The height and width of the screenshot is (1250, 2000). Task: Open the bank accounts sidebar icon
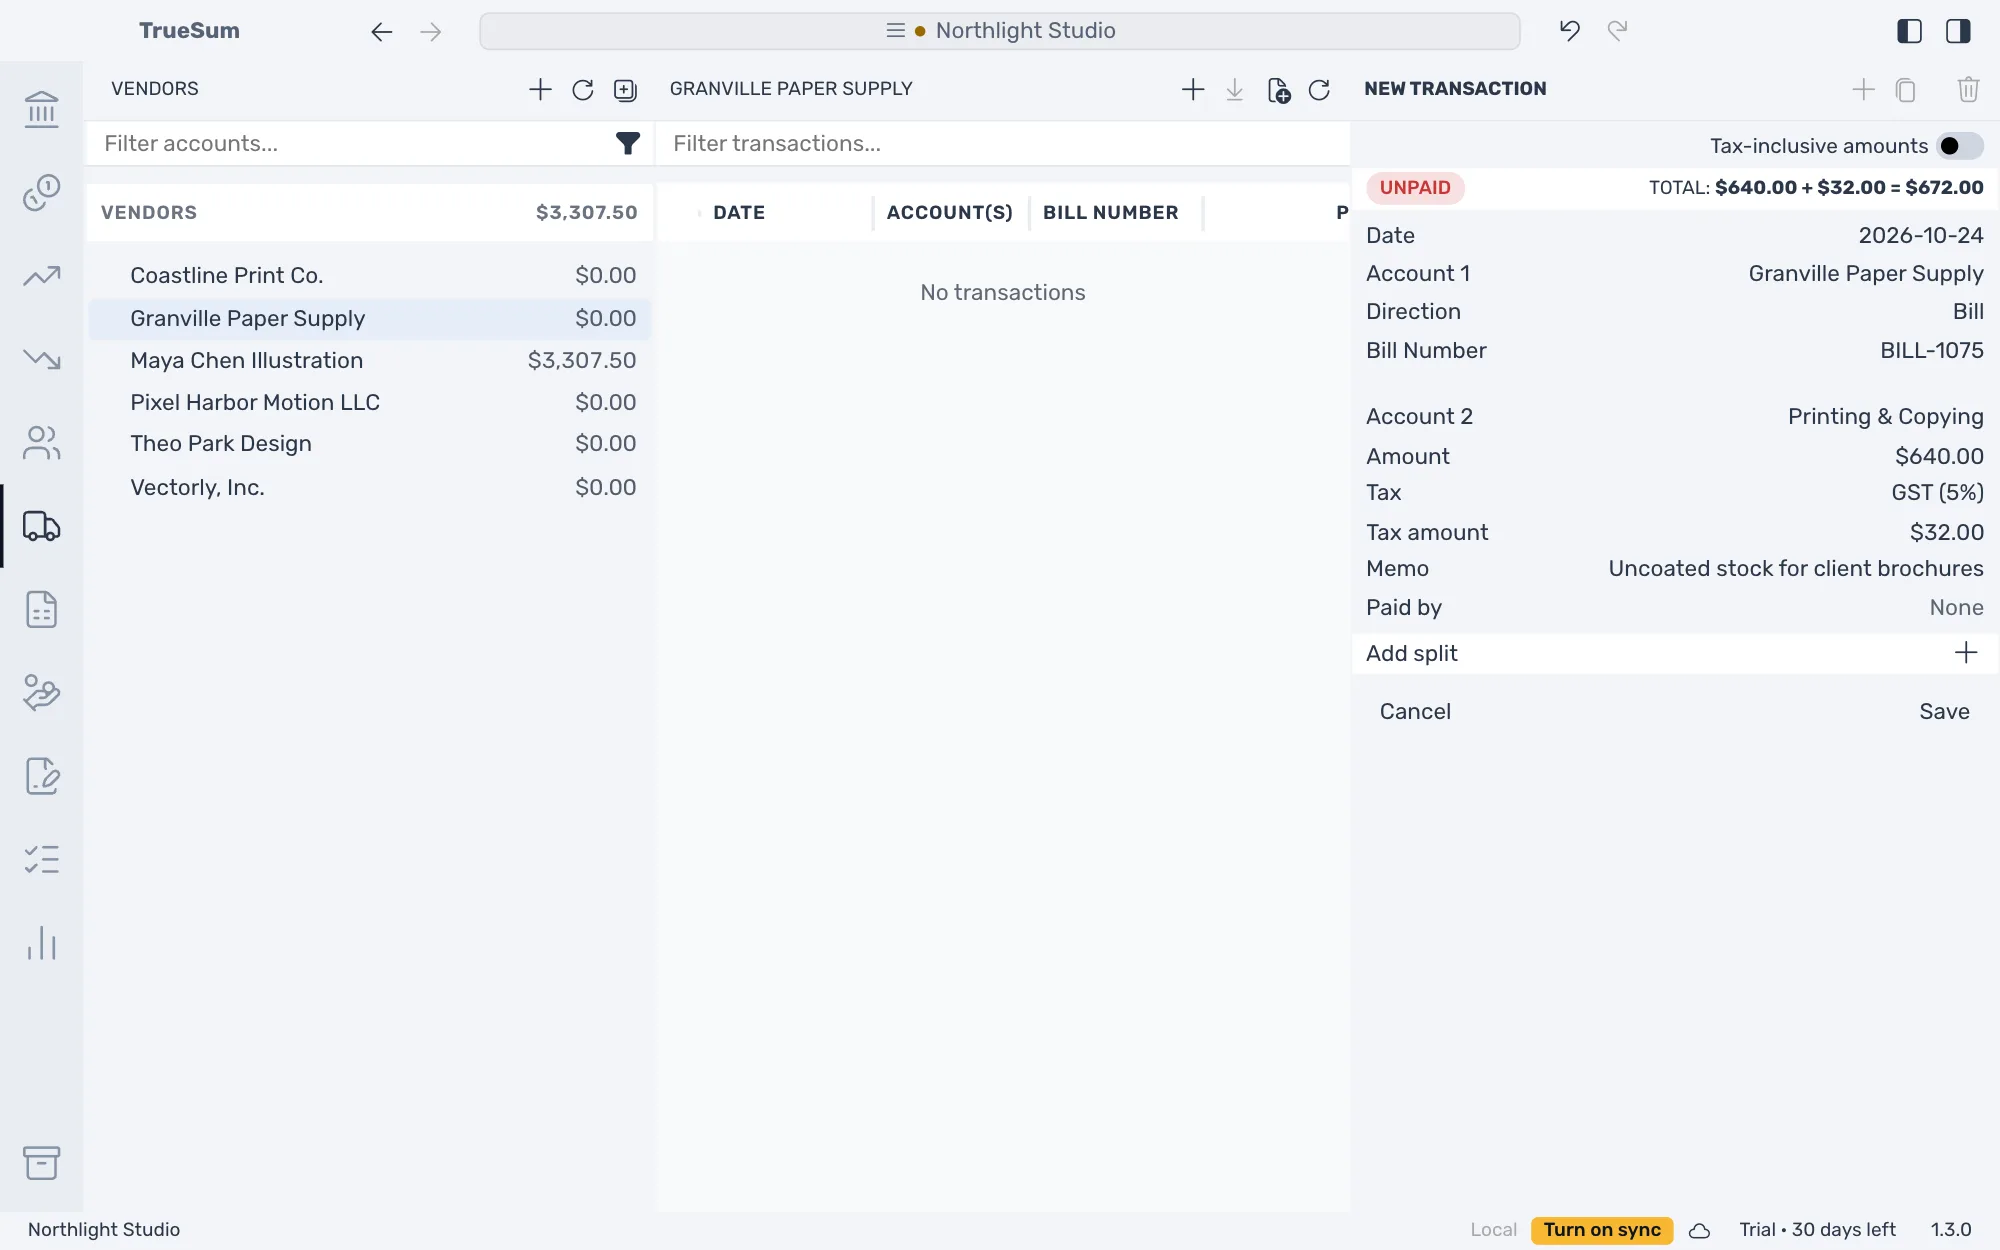point(41,109)
